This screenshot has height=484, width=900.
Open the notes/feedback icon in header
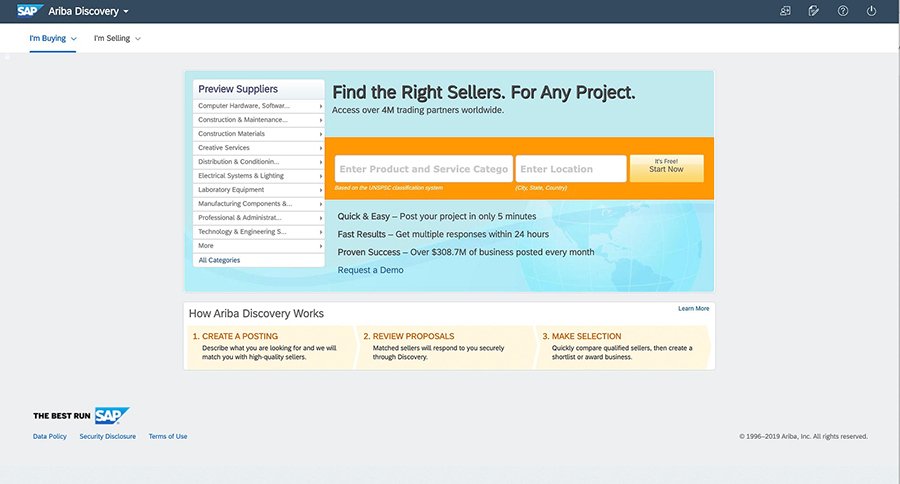813,11
